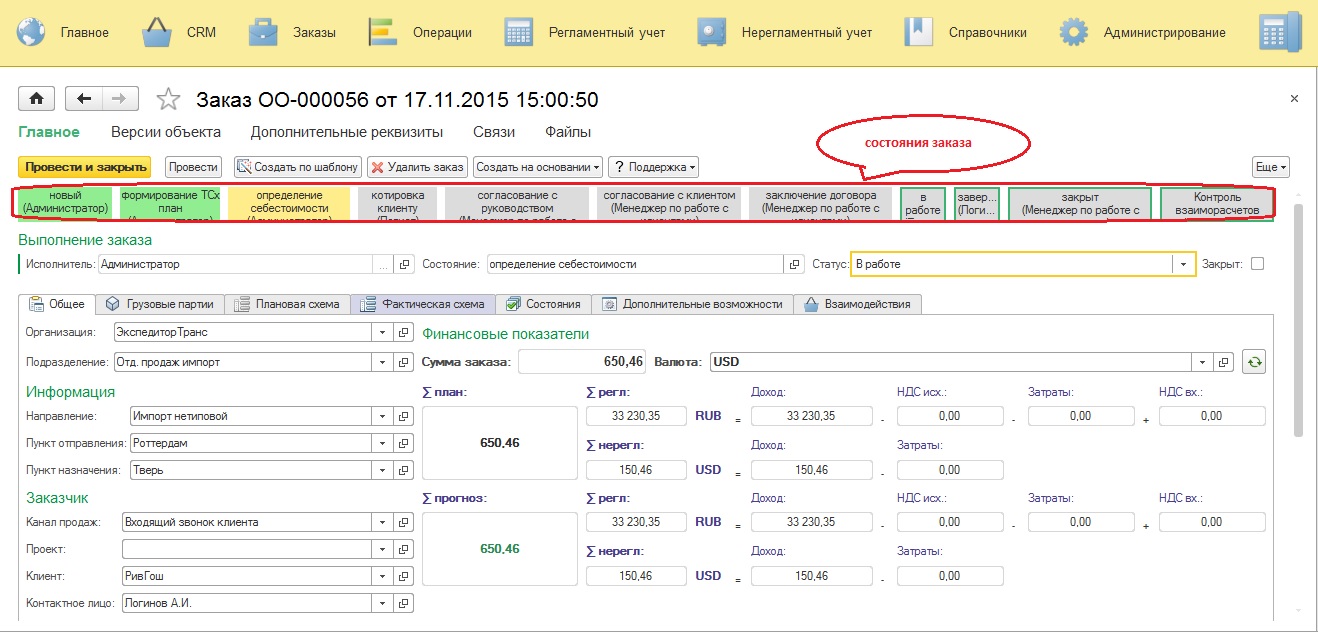Open Валюта record with open icon
Image resolution: width=1318 pixels, height=632 pixels.
1226,362
